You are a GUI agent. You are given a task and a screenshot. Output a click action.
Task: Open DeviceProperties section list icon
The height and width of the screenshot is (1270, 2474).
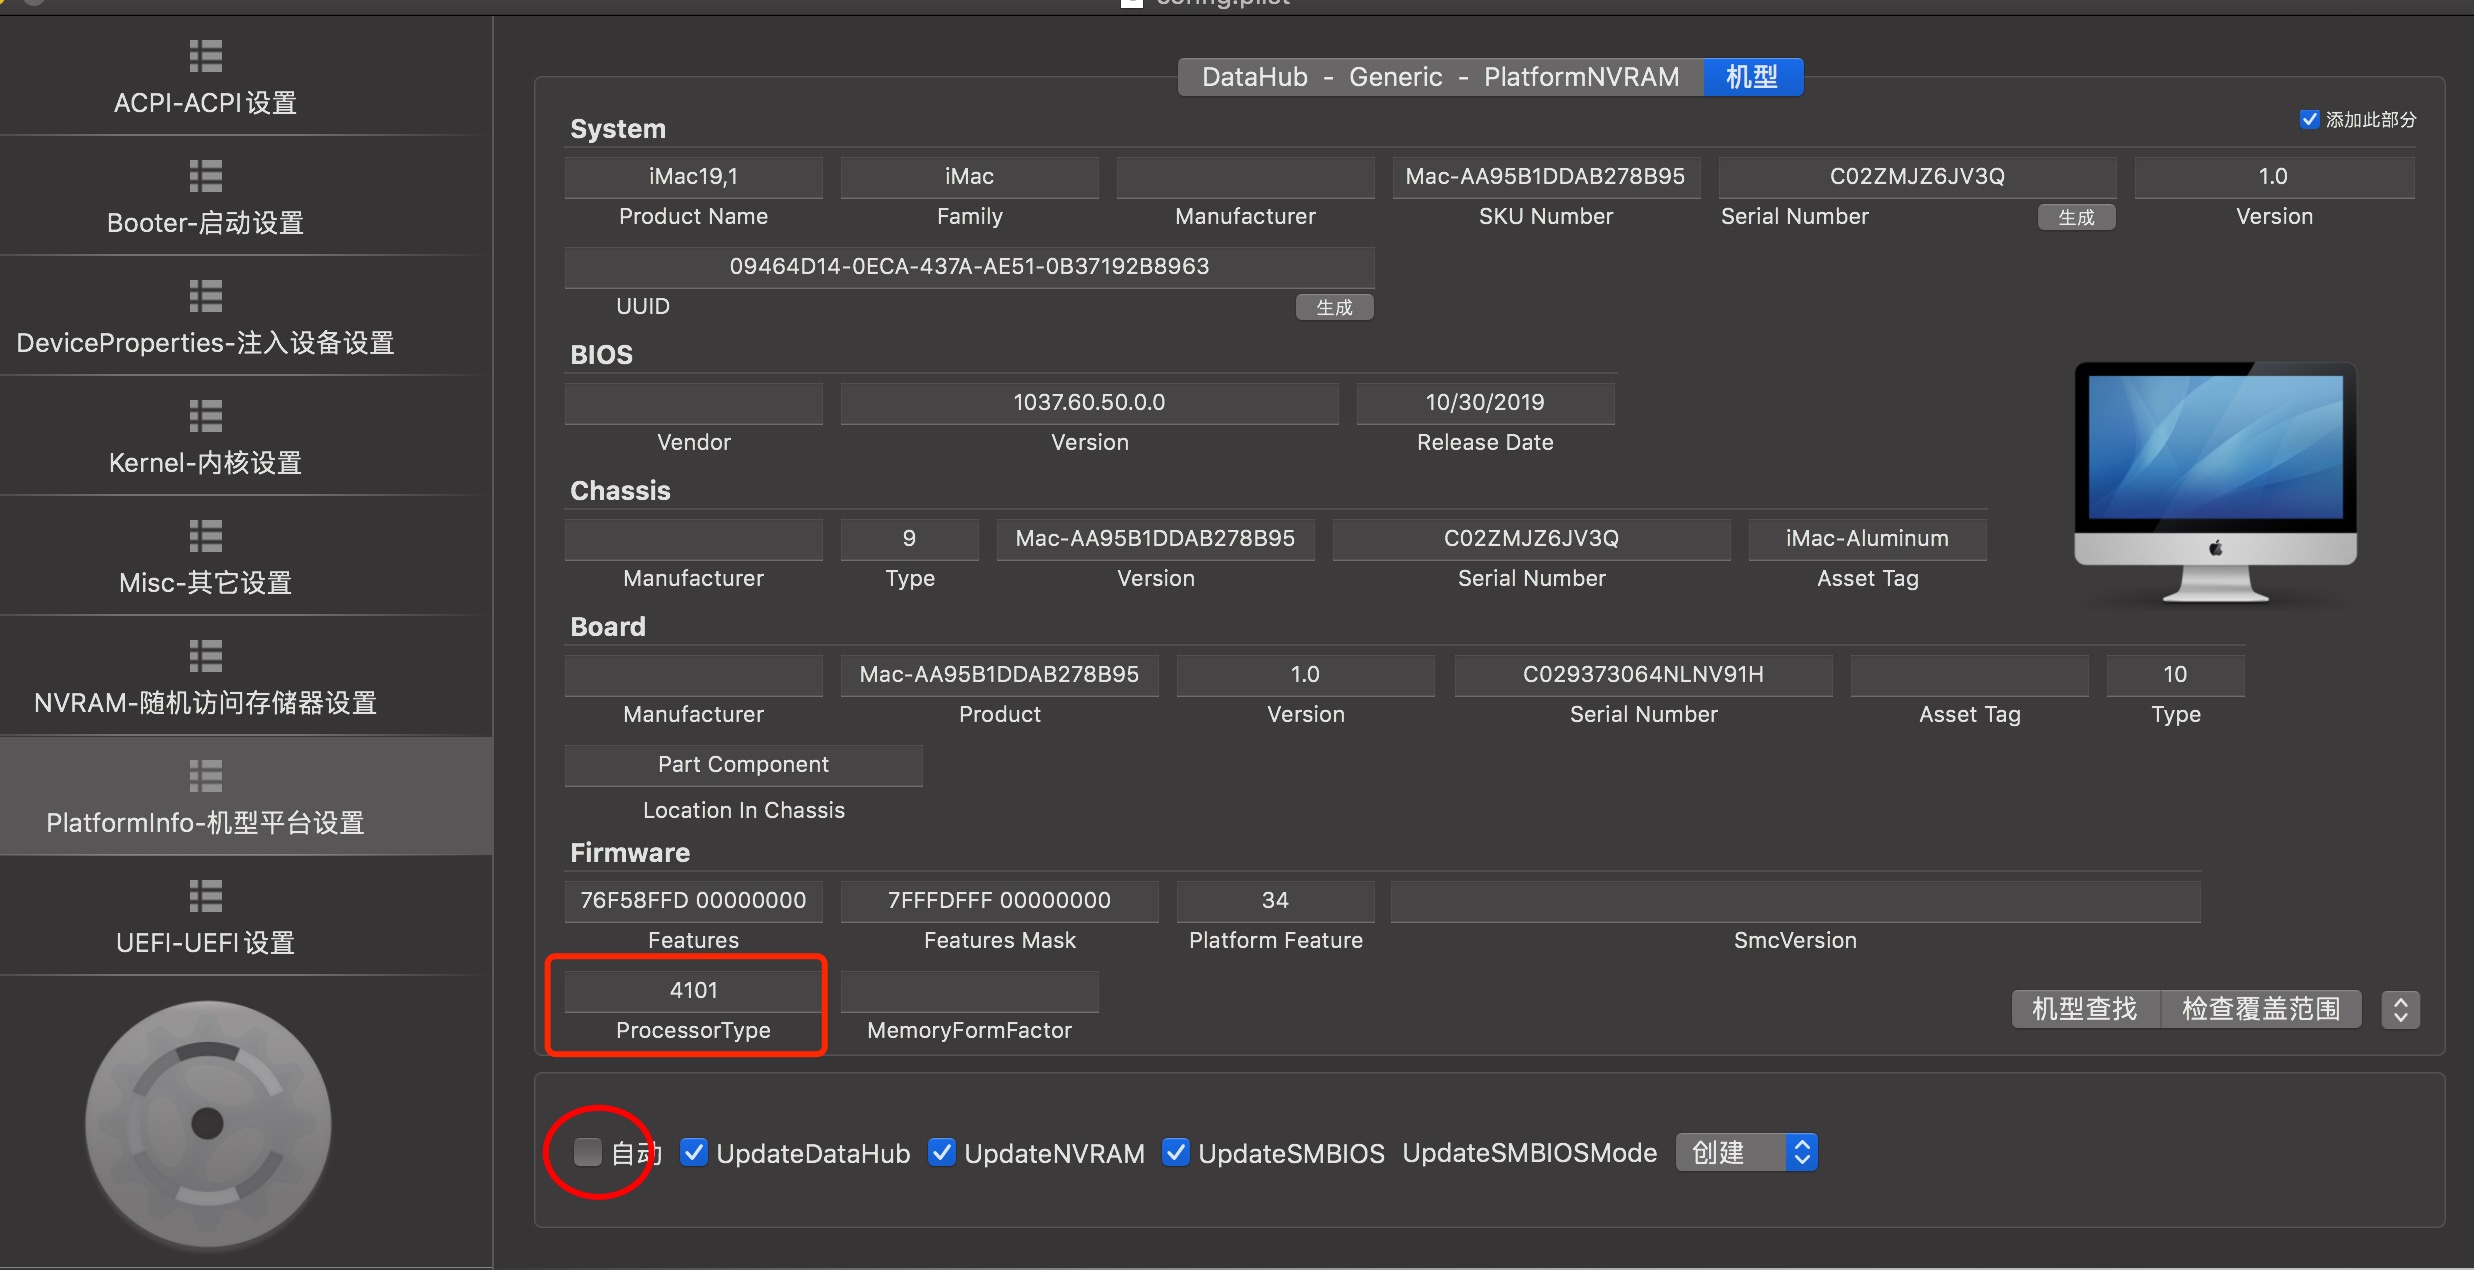tap(205, 296)
